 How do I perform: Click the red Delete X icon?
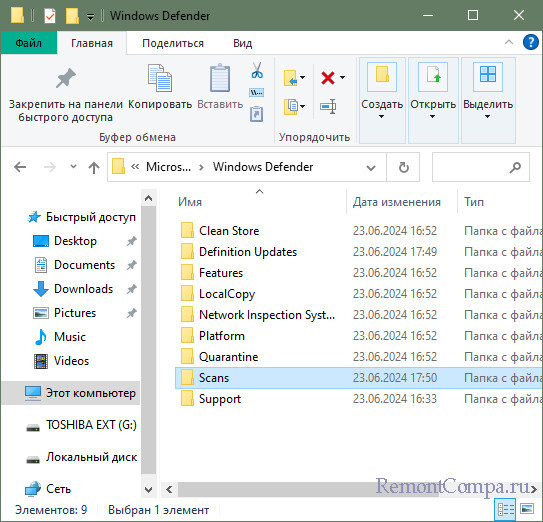(328, 78)
